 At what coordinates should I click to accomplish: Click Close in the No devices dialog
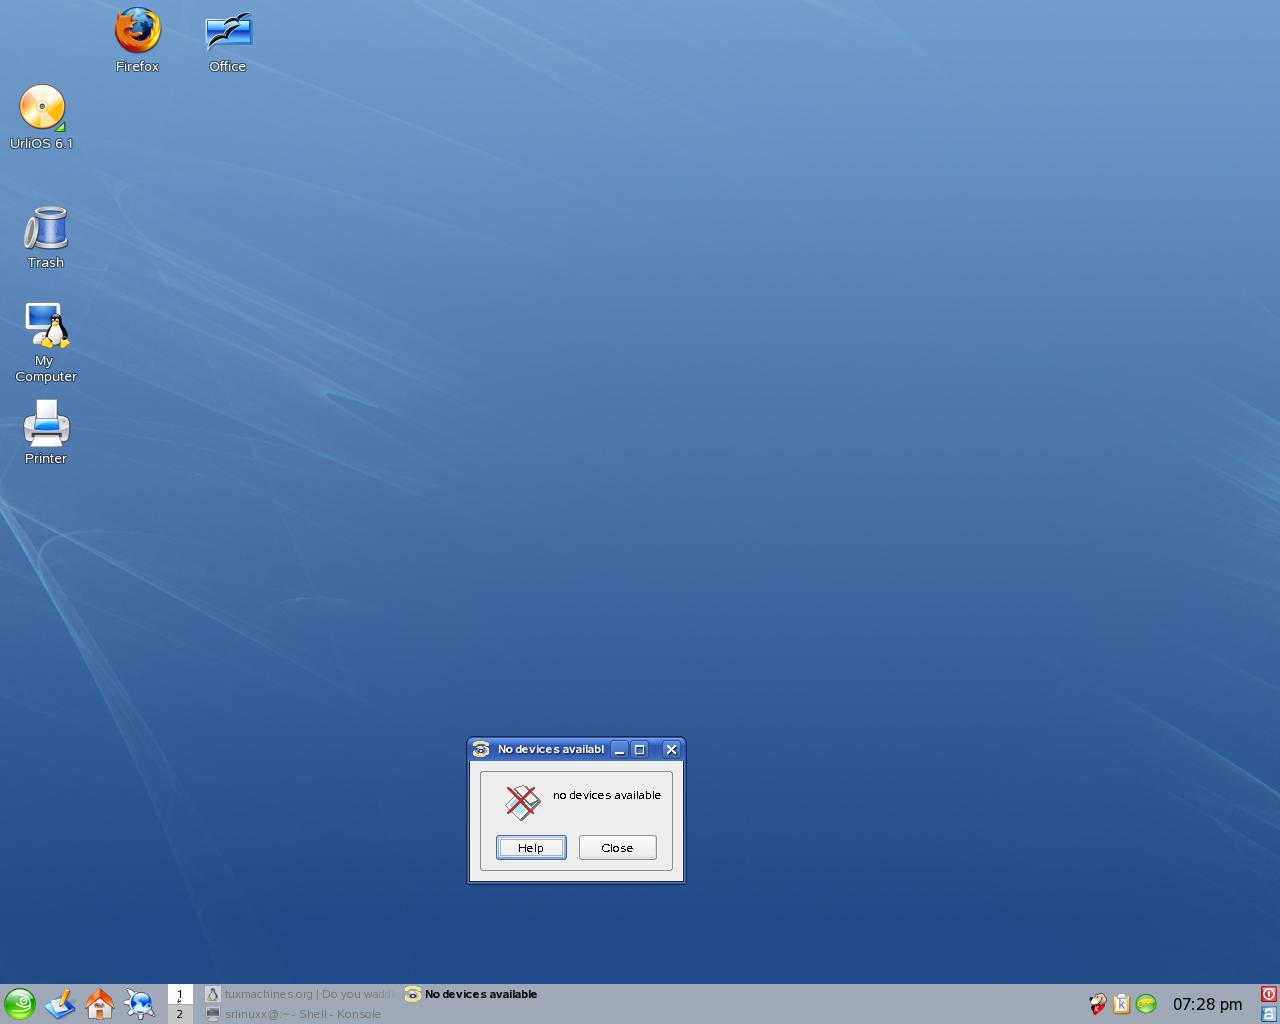click(617, 848)
